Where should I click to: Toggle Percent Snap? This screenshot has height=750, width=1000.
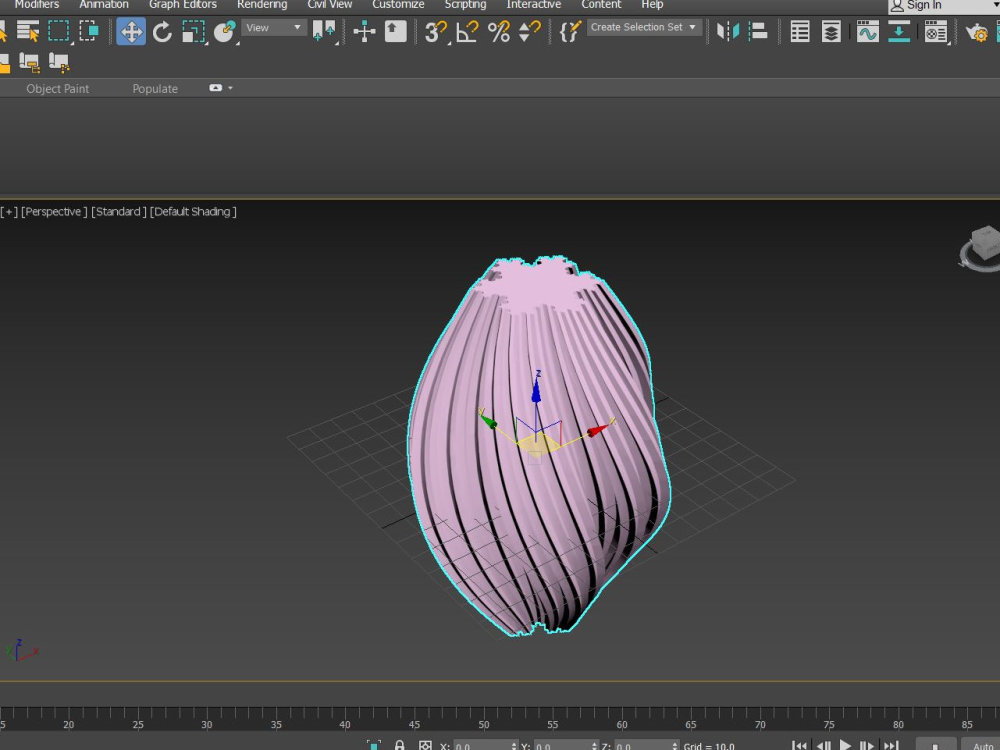click(x=498, y=31)
